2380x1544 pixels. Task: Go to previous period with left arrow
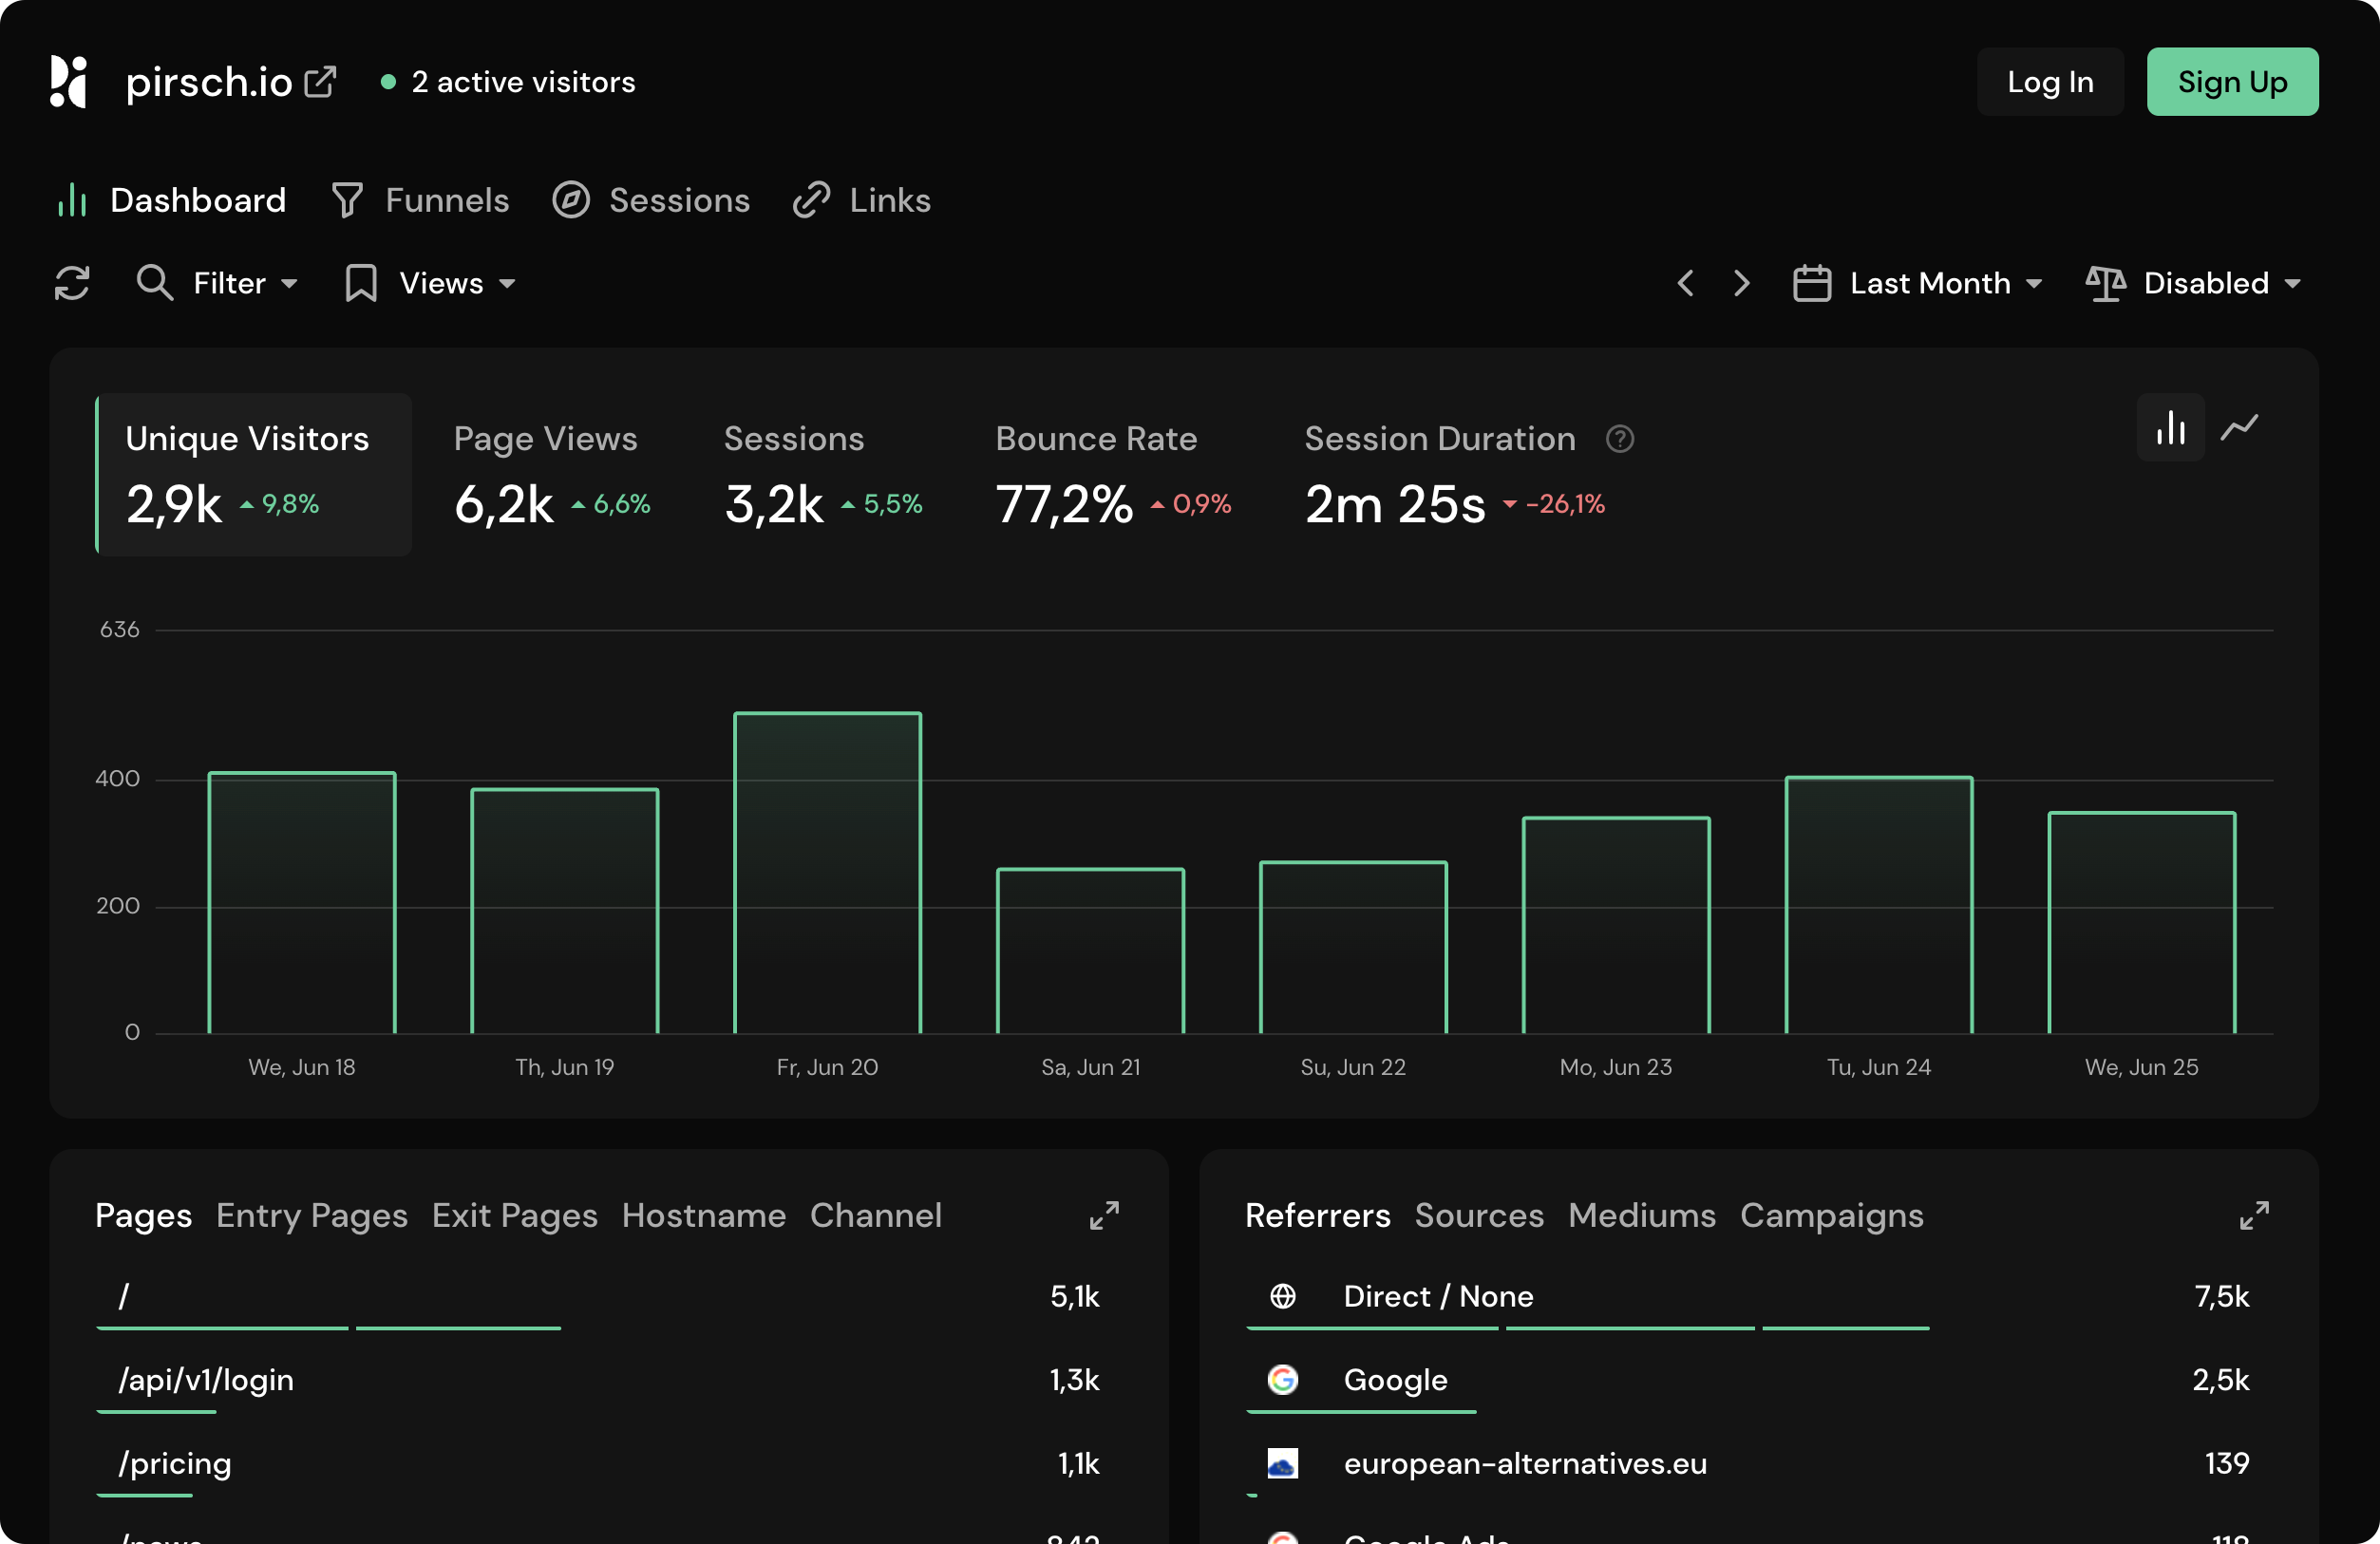coord(1685,283)
